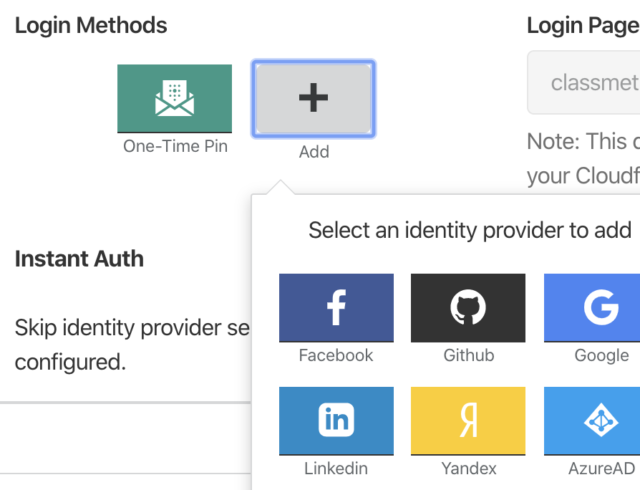The height and width of the screenshot is (490, 640).
Task: Open the One-Time Pin login method tile
Action: [175, 98]
